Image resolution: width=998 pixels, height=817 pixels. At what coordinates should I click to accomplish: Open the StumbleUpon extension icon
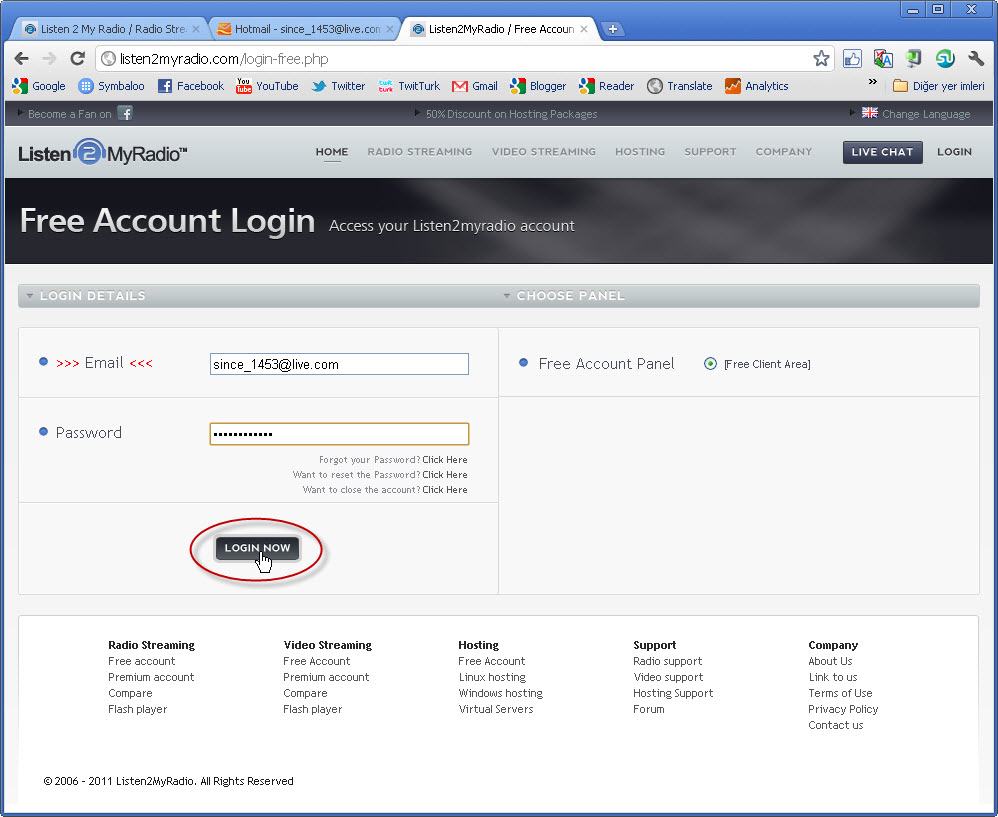pos(945,59)
